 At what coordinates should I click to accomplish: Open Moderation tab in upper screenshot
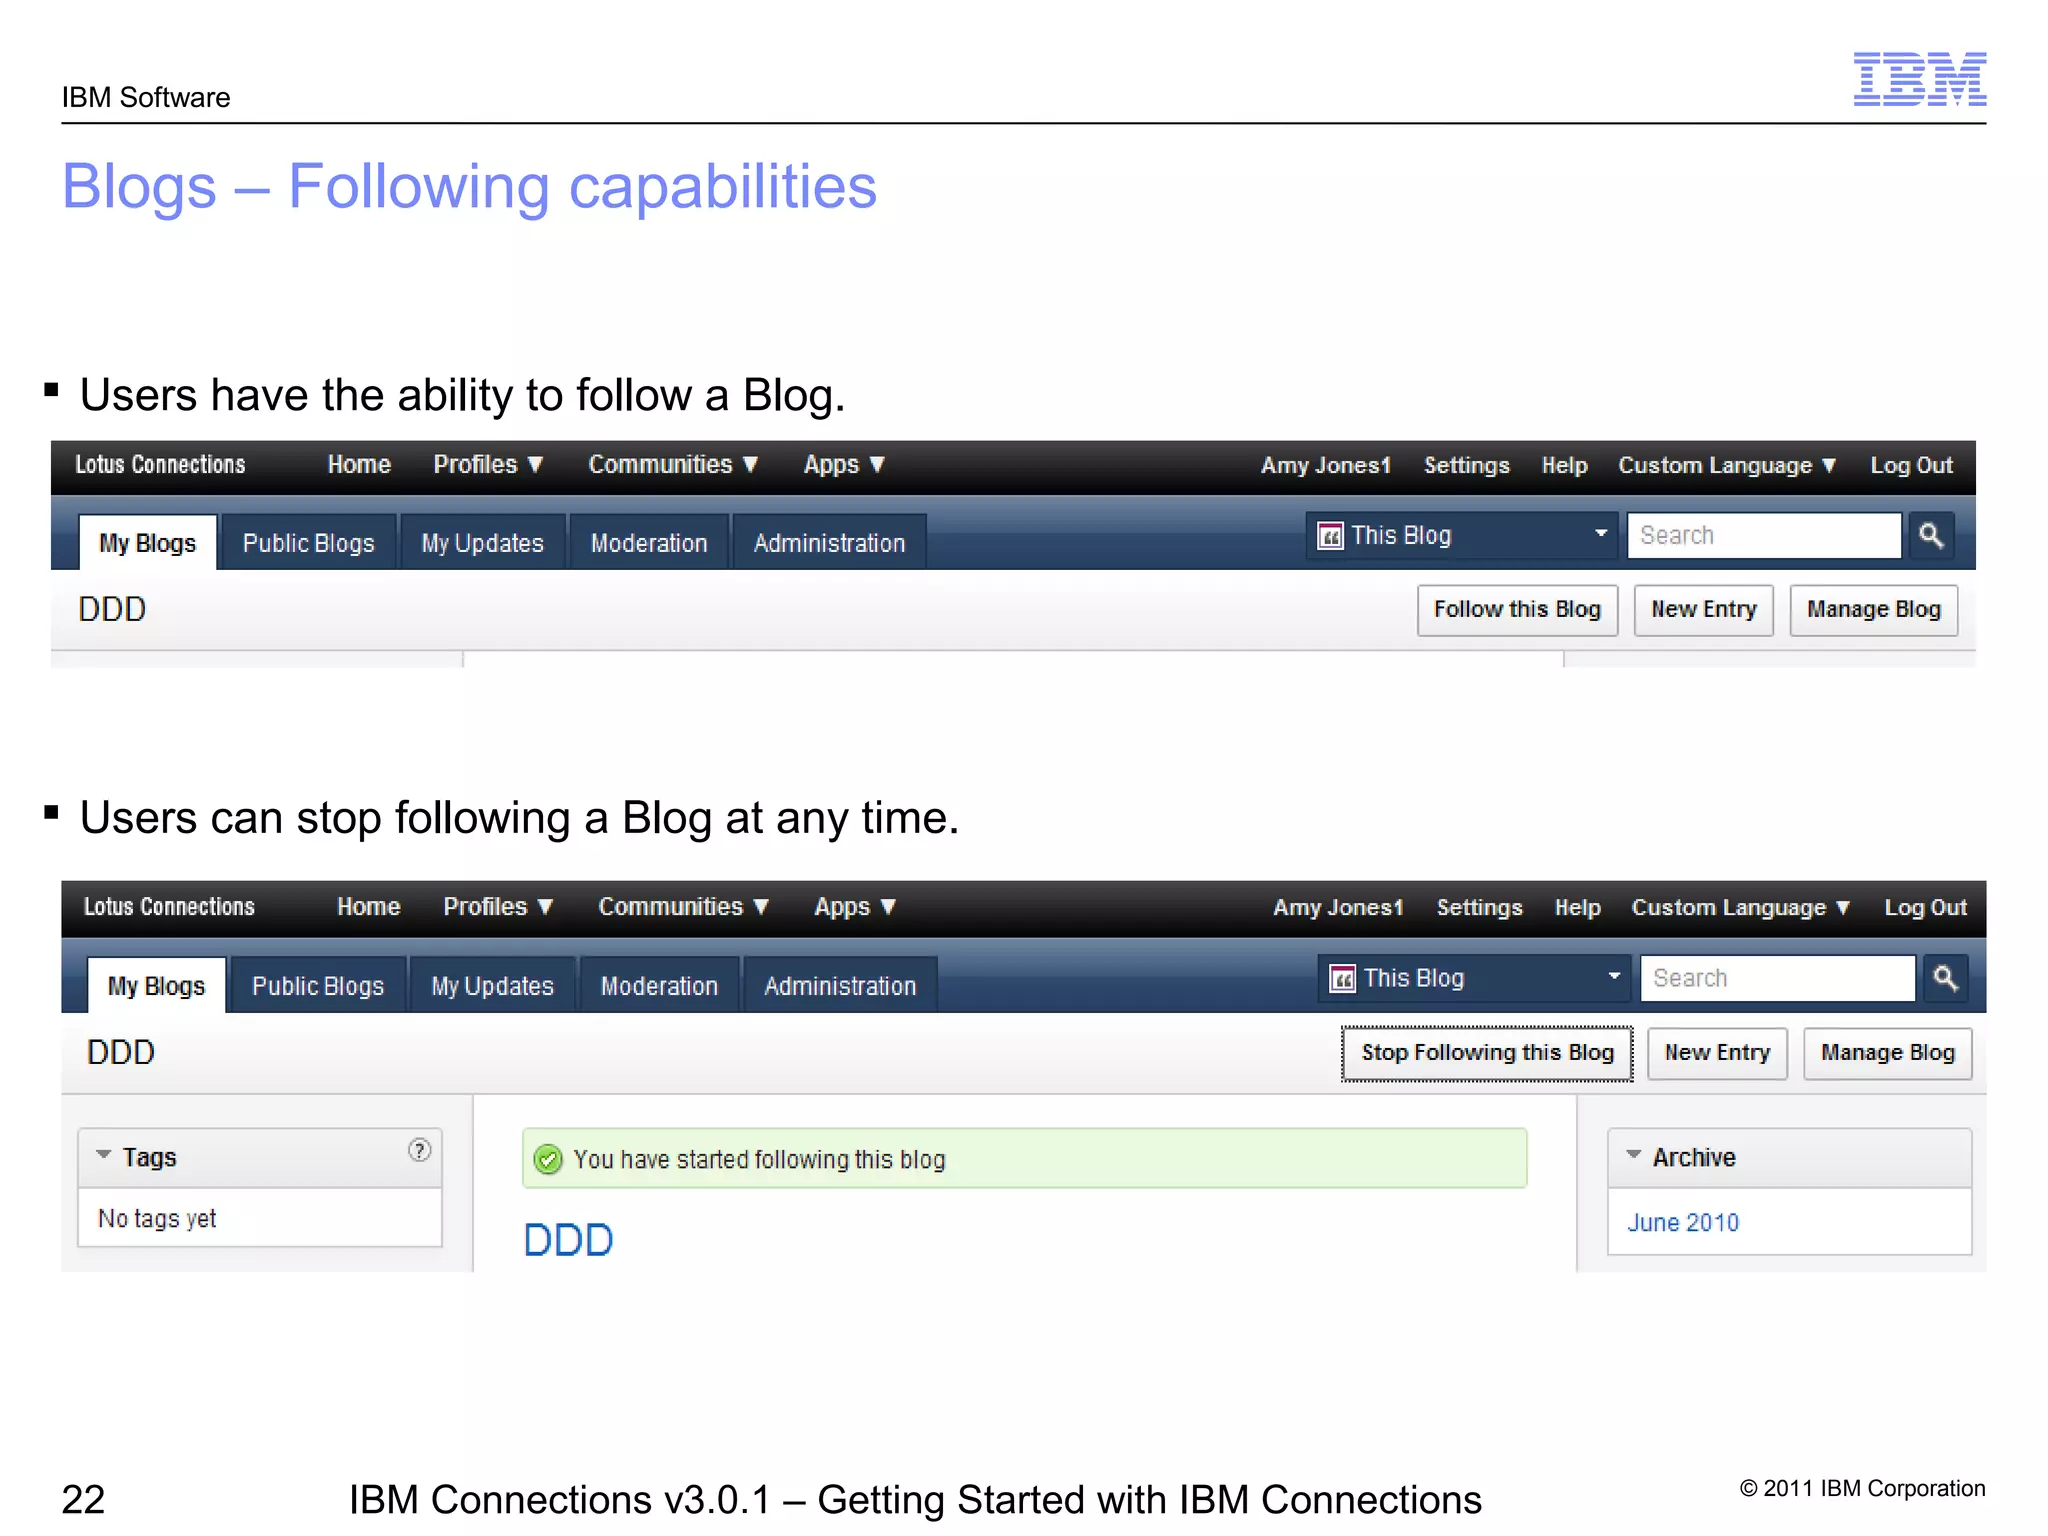coord(649,543)
